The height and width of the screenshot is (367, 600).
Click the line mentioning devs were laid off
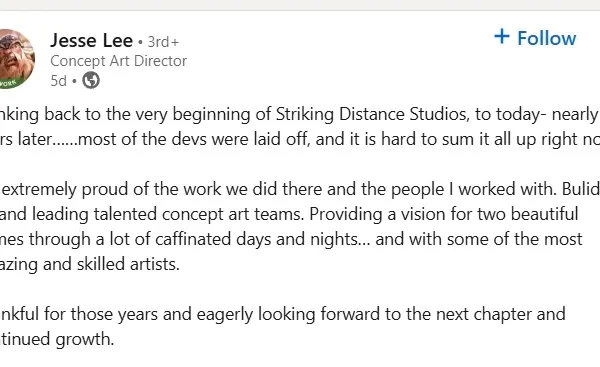click(x=300, y=139)
